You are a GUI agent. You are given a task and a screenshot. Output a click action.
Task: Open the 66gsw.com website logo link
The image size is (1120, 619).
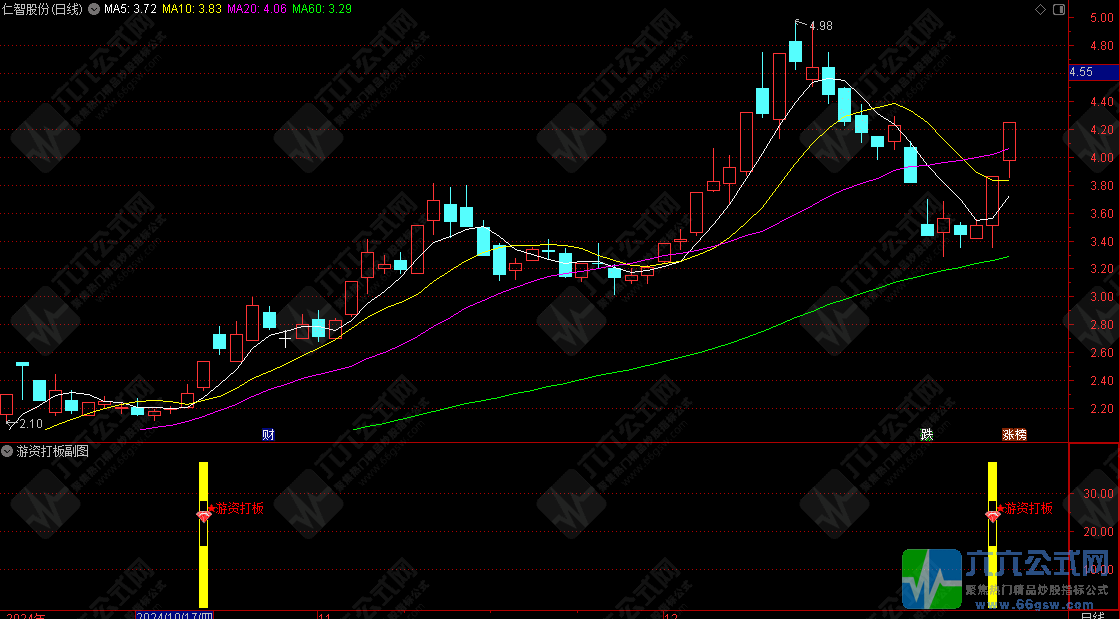(x=1008, y=580)
